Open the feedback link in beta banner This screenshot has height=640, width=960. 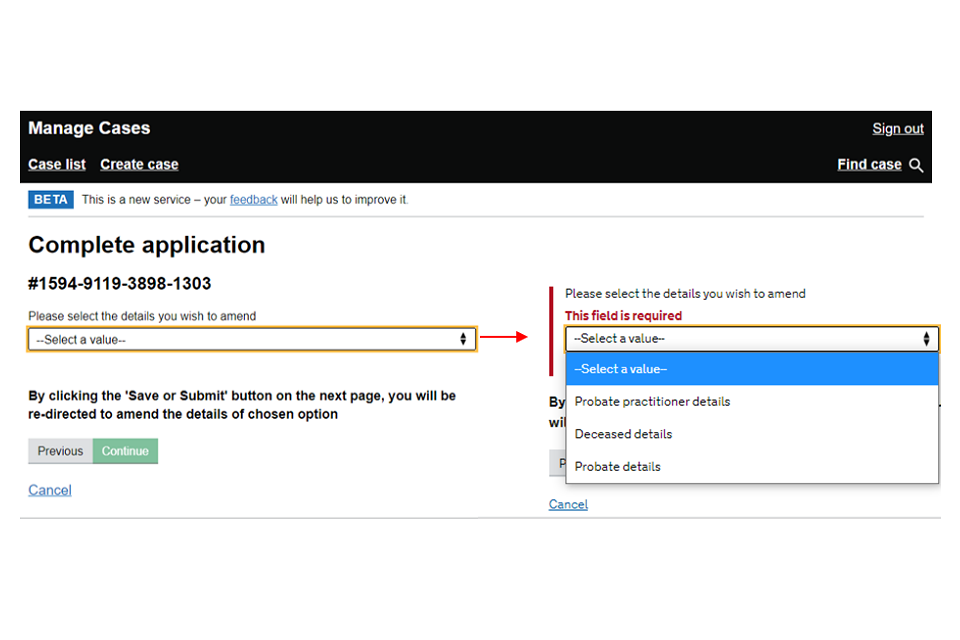[x=253, y=200]
